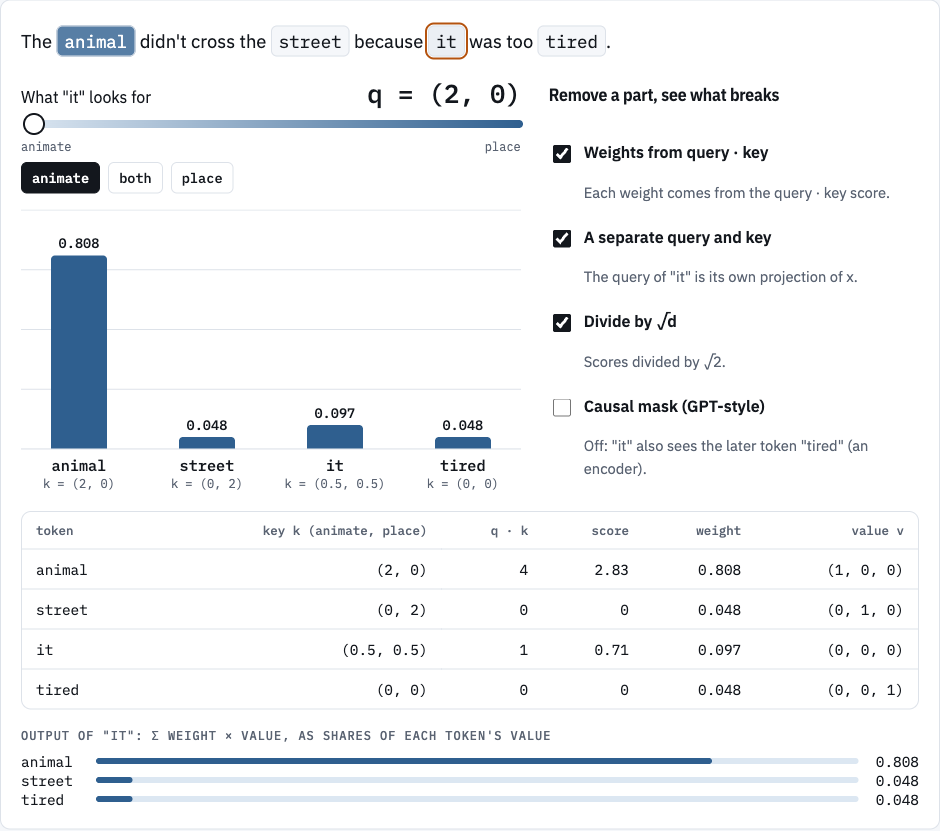Choose the 'both' preset button

(135, 178)
